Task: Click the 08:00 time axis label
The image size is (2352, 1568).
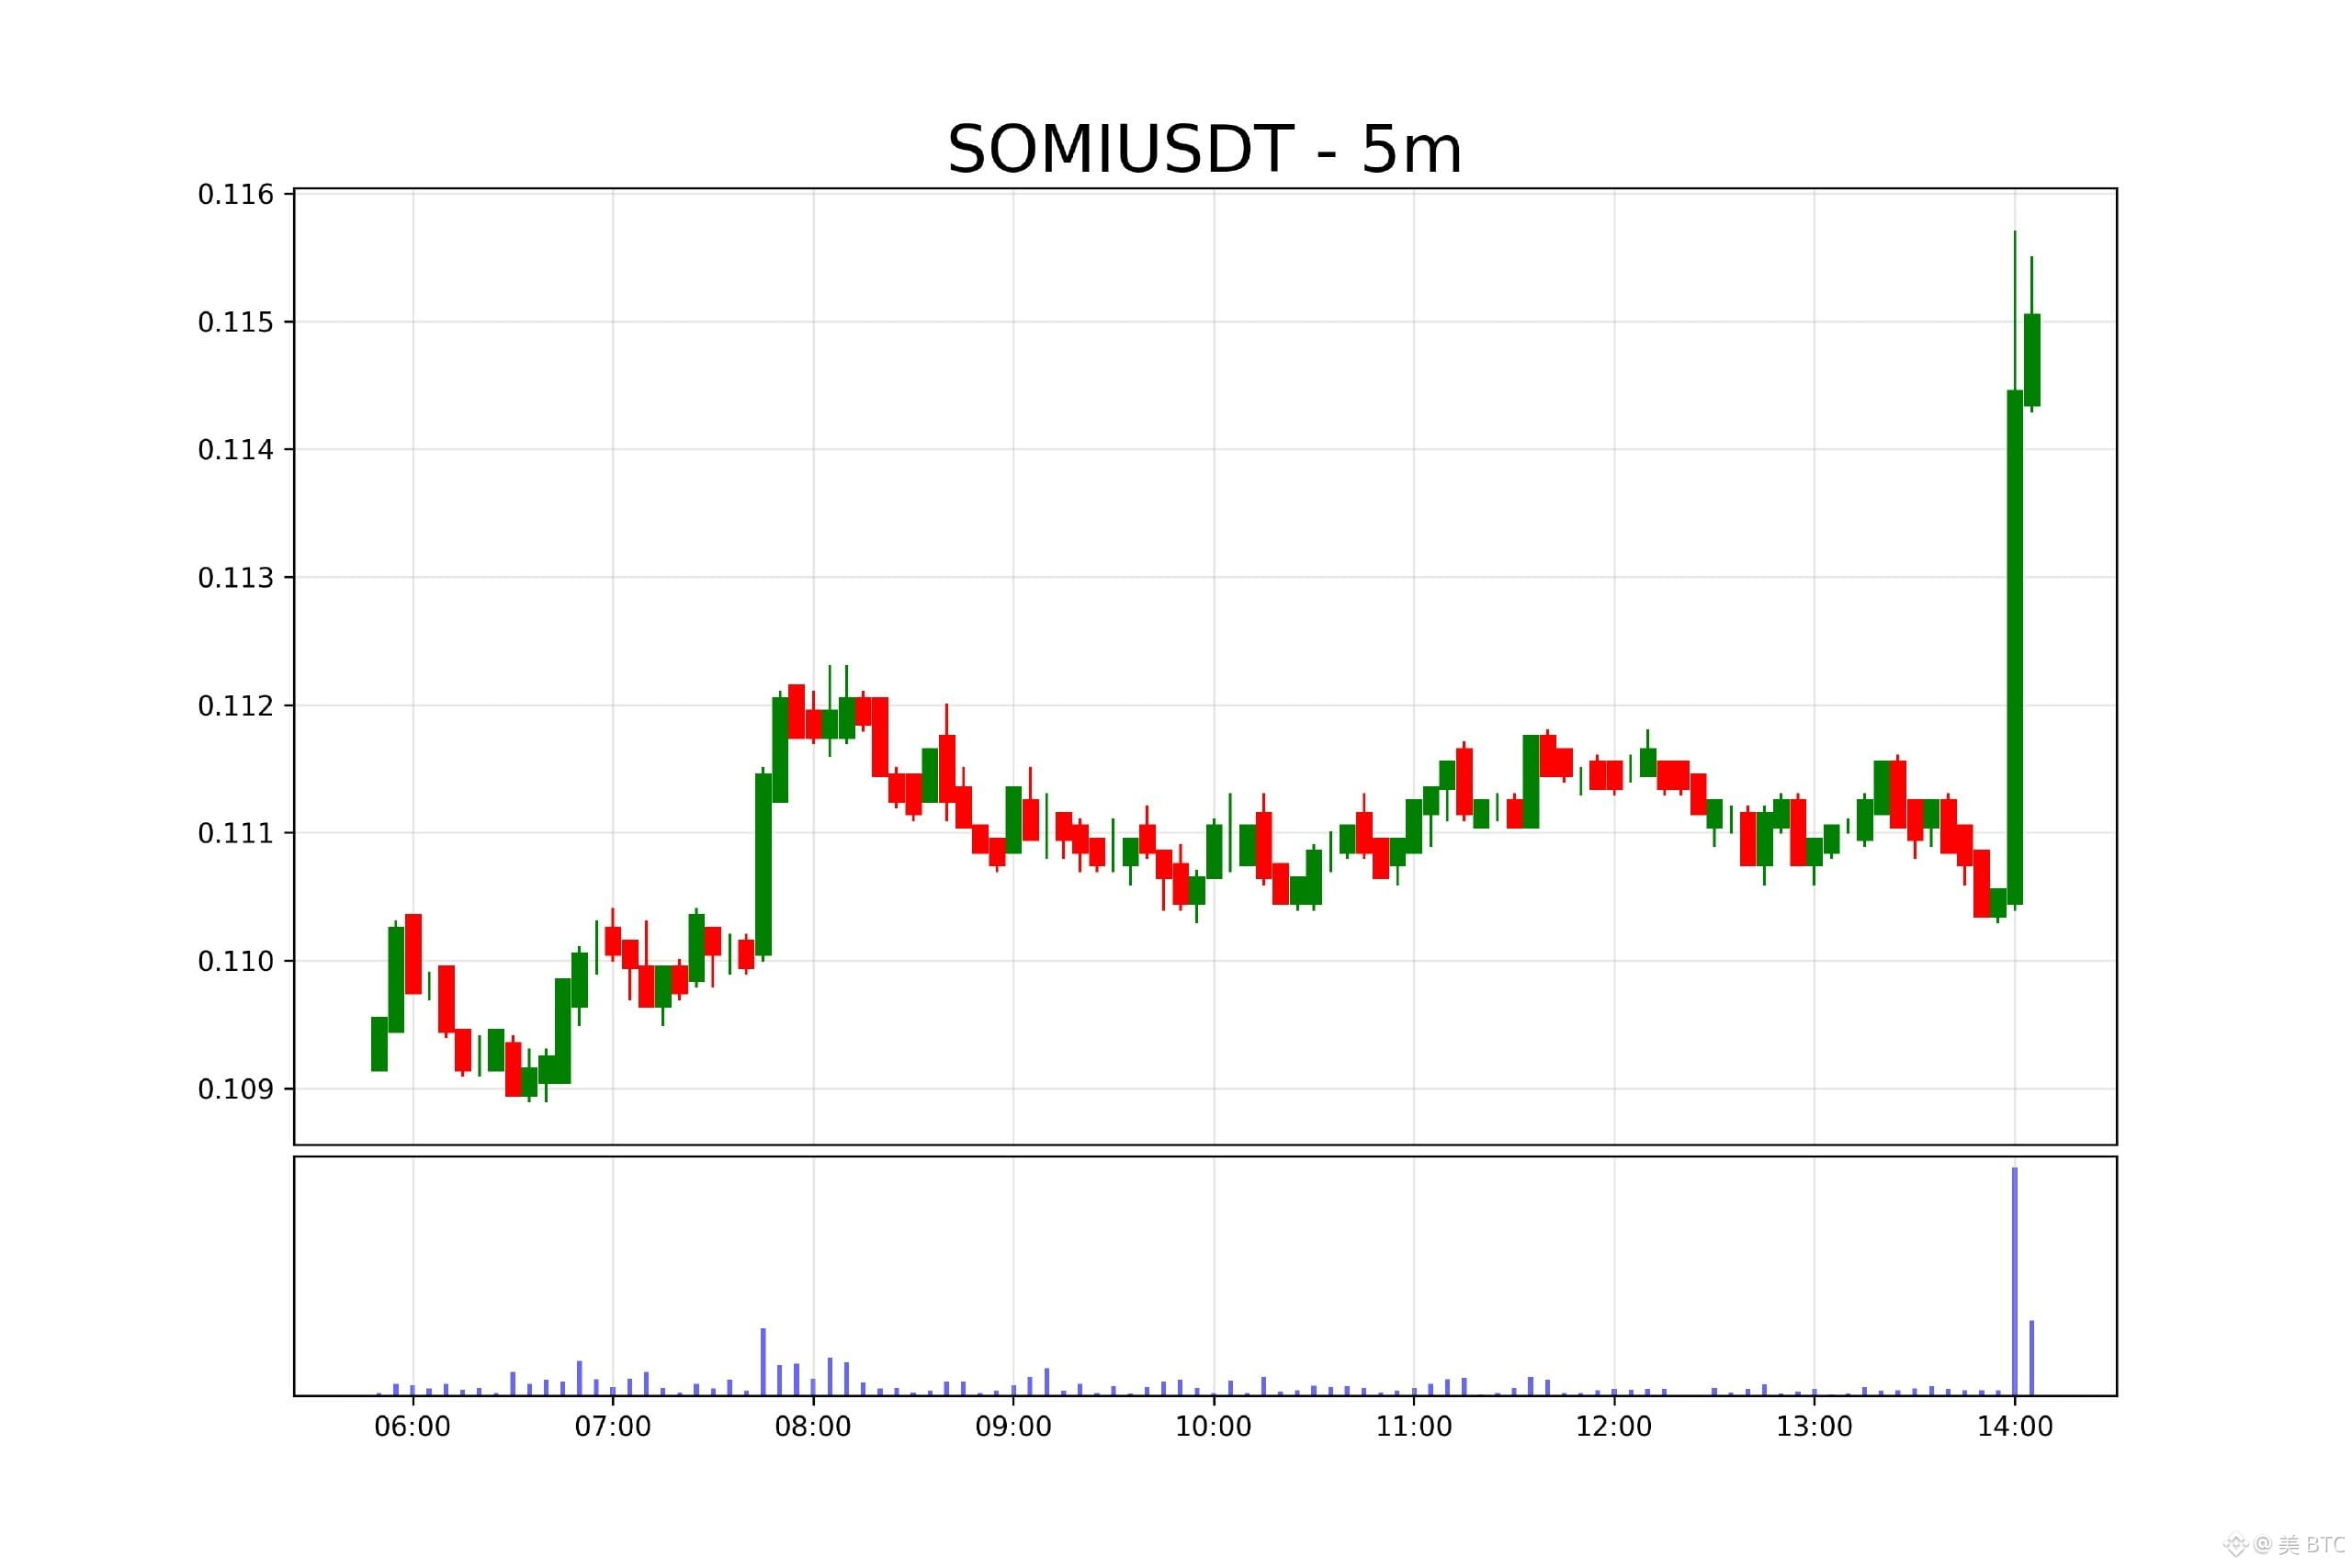Action: [813, 1426]
